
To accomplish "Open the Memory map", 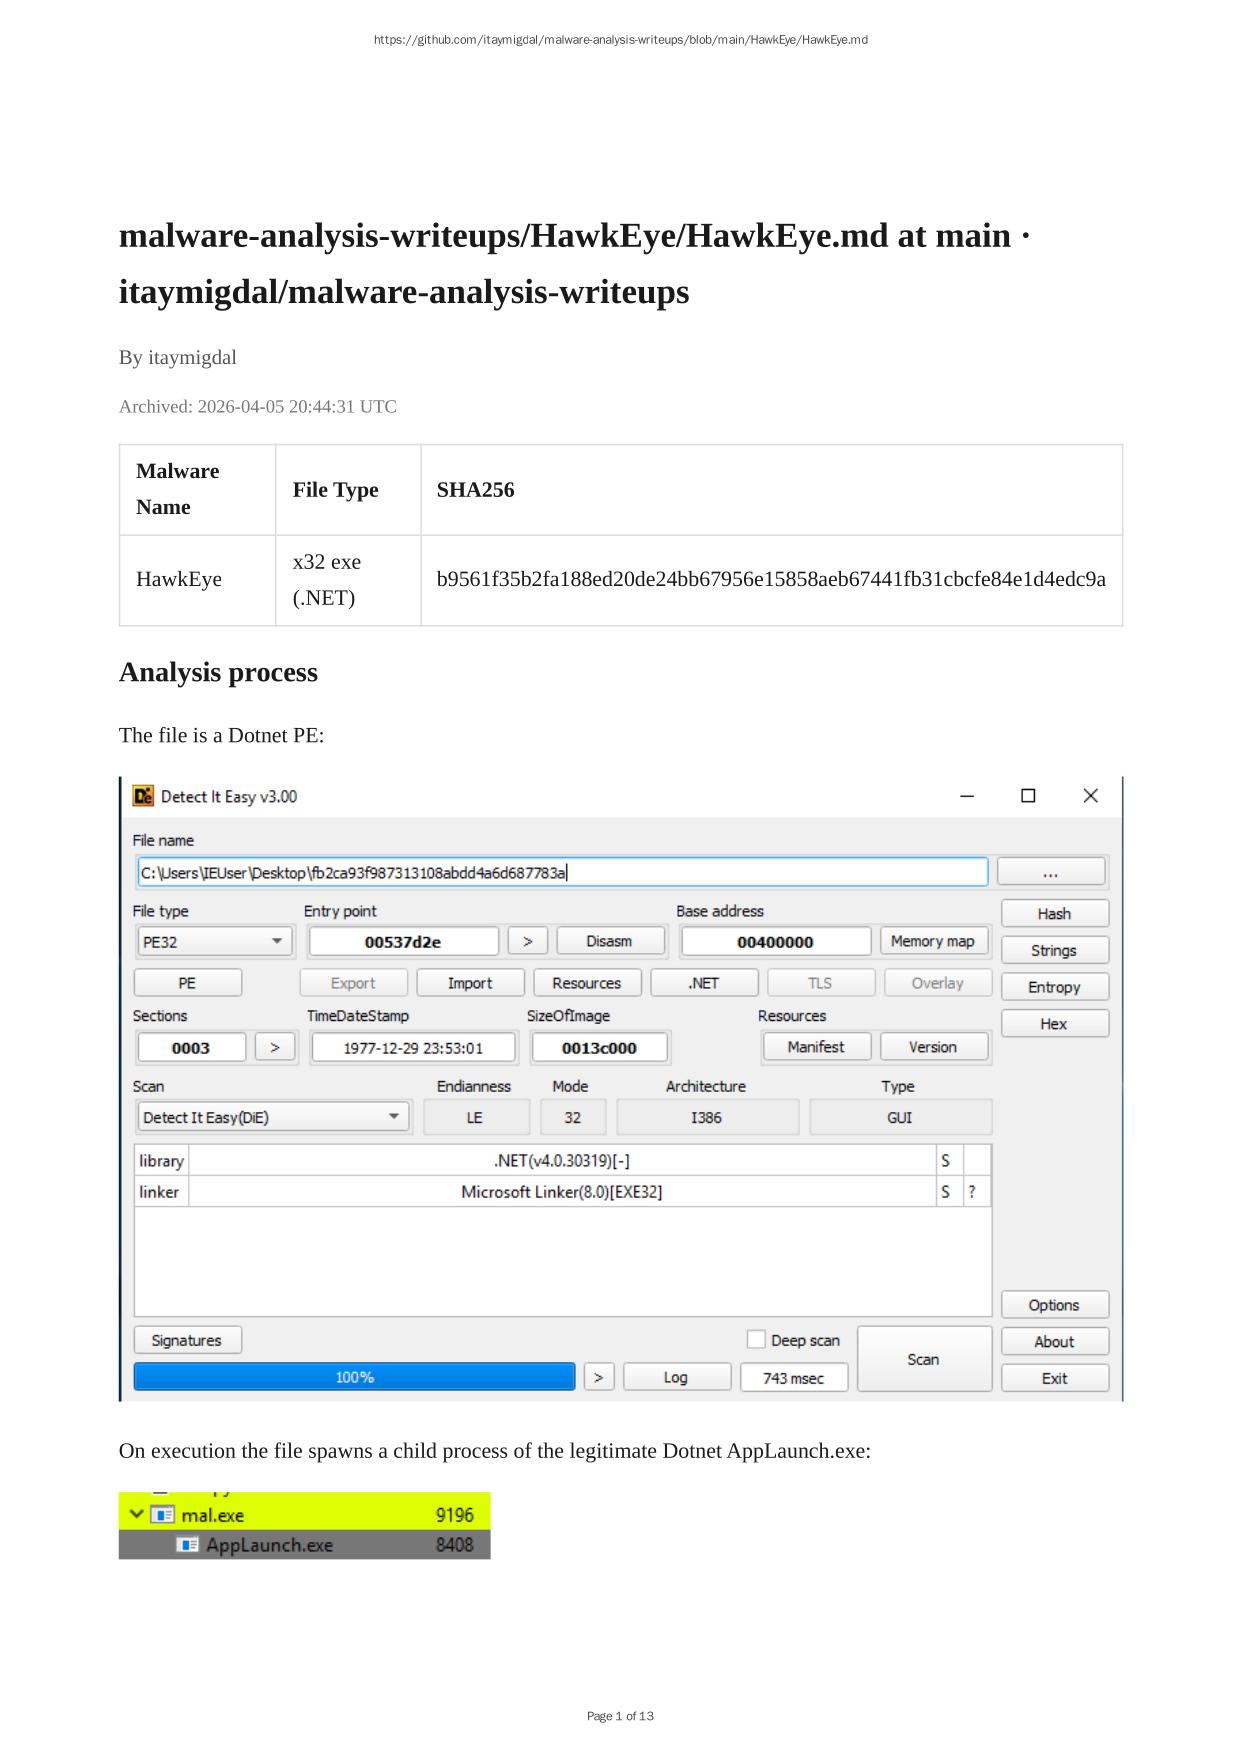I will (932, 941).
